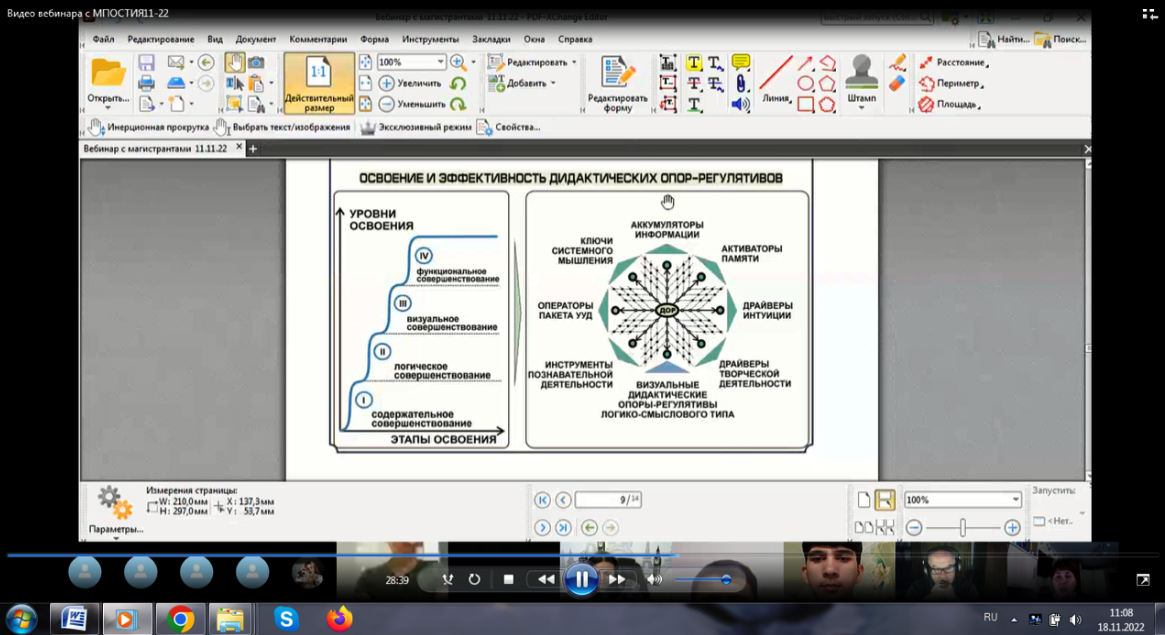This screenshot has width=1165, height=635.
Task: Expand the Редактировать dropdown
Action: (574, 62)
